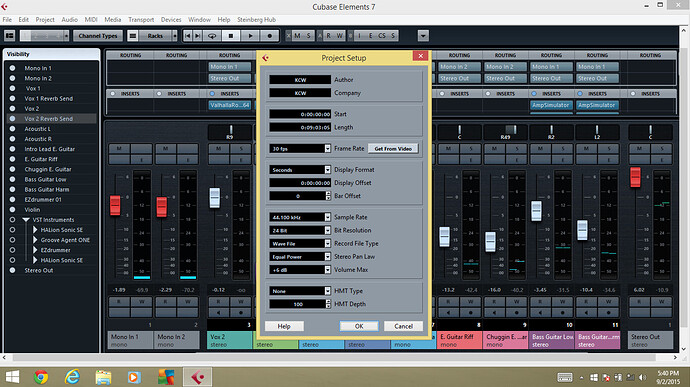Toggle visibility dot for EZdrummer 01
The image size is (690, 387).
(x=12, y=200)
